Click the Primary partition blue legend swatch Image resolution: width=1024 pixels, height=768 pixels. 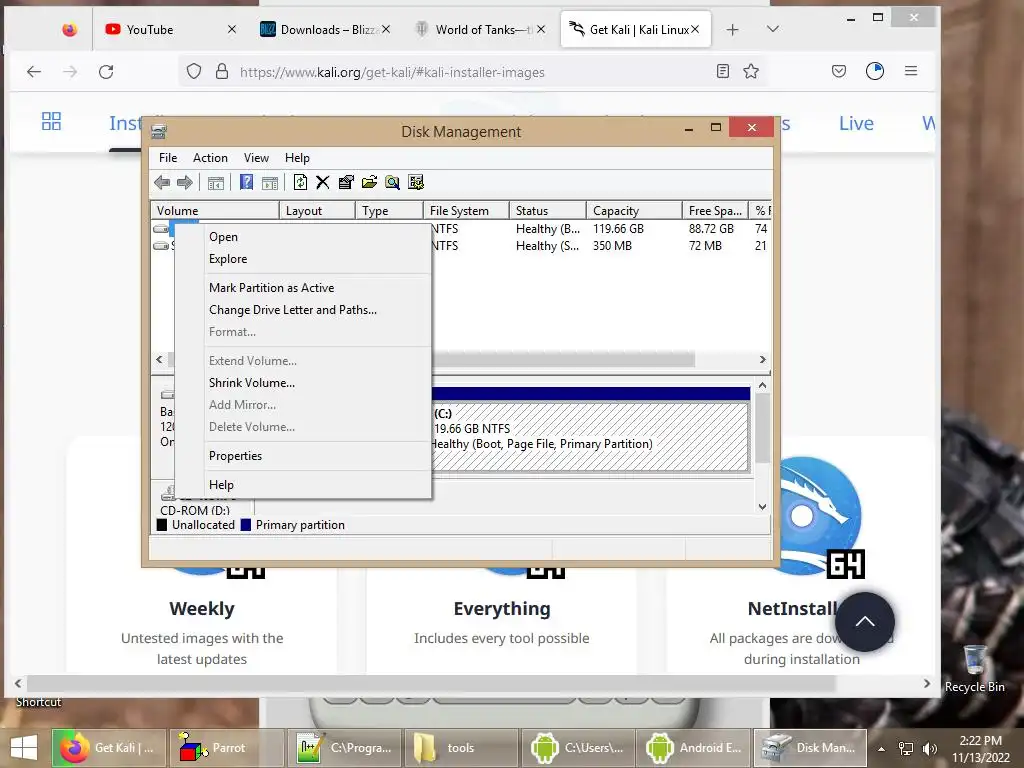coord(246,525)
